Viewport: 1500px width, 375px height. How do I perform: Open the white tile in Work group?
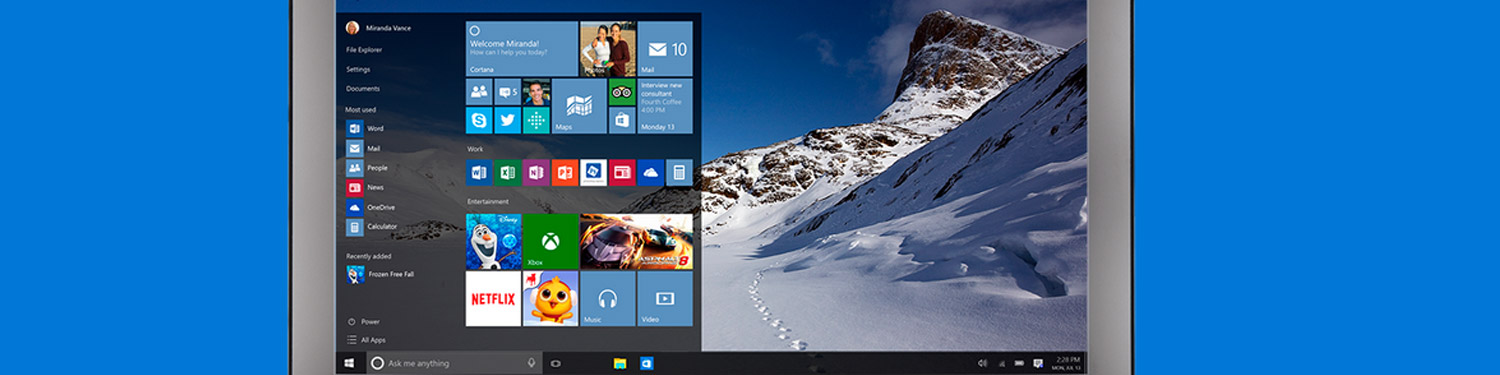coord(594,173)
